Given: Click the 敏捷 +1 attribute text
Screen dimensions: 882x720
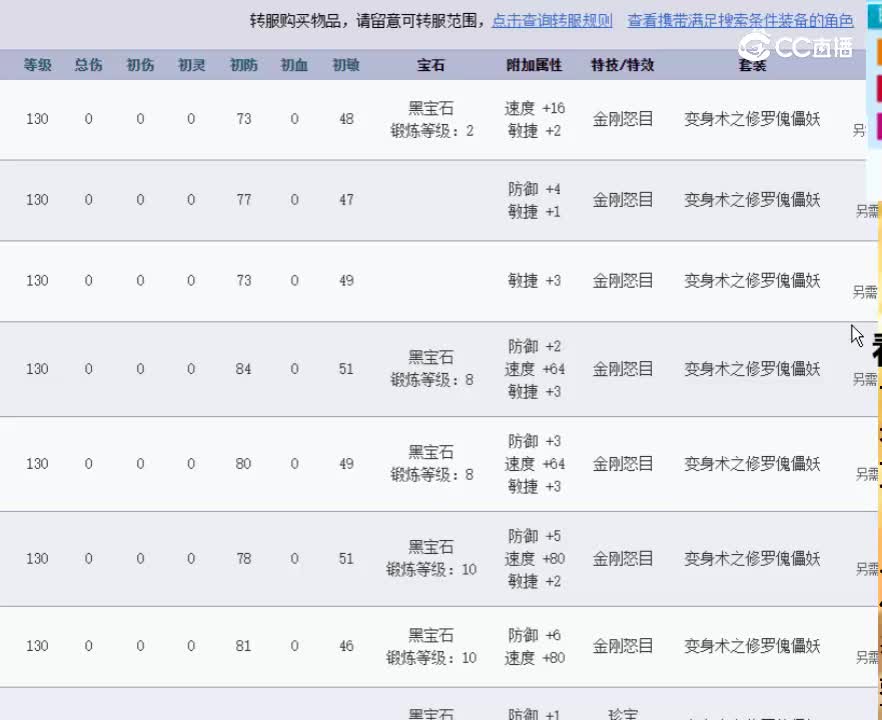Looking at the screenshot, I should click(x=534, y=212).
